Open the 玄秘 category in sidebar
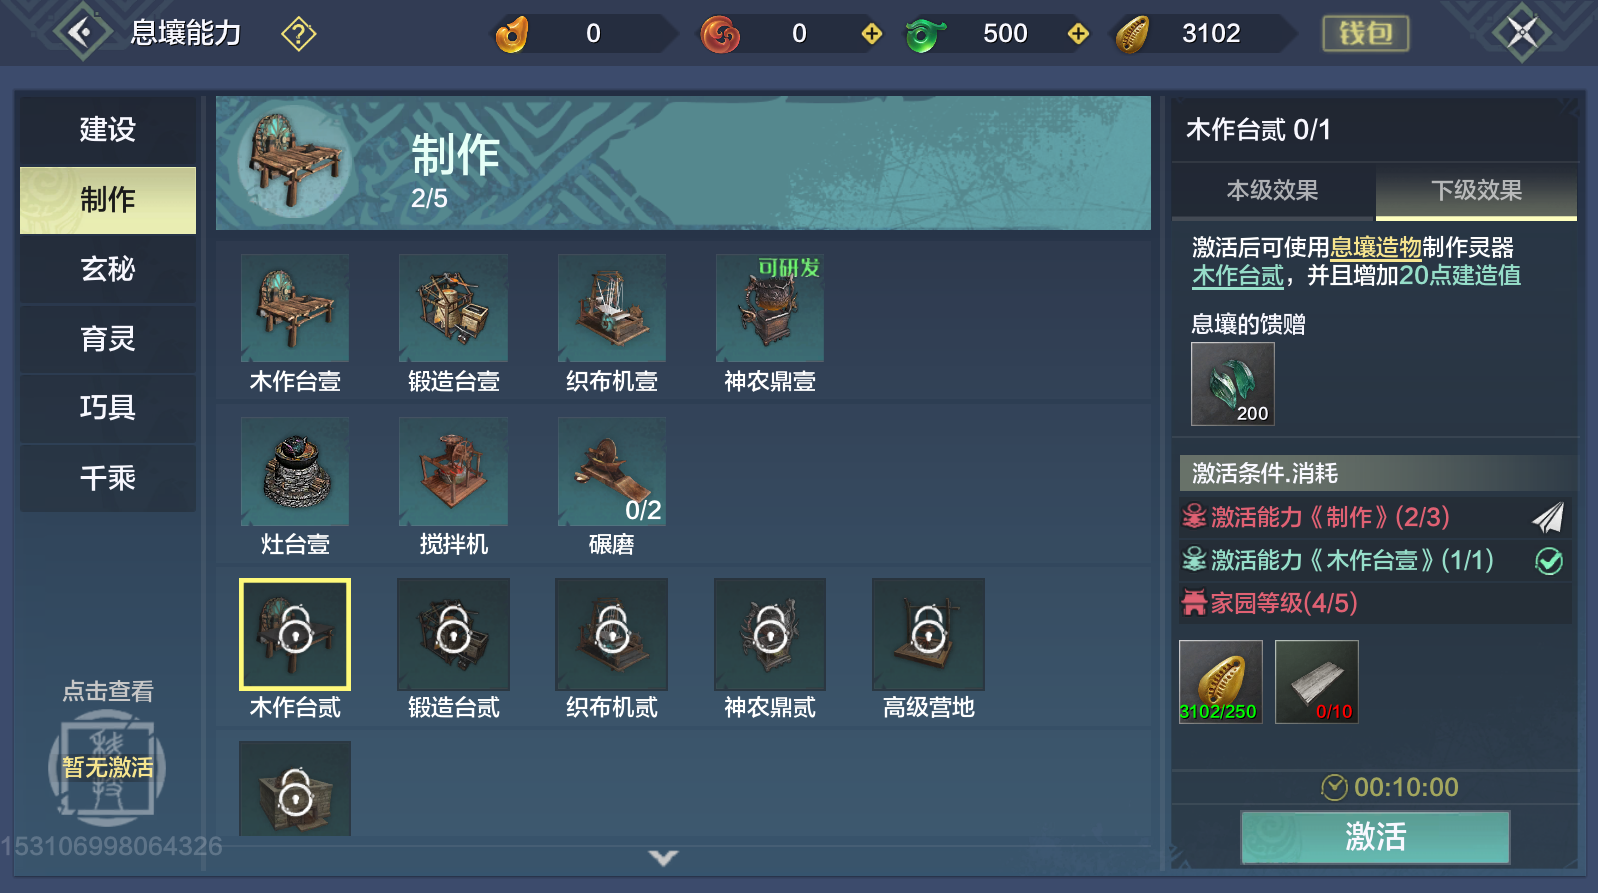Image resolution: width=1598 pixels, height=893 pixels. [x=108, y=269]
